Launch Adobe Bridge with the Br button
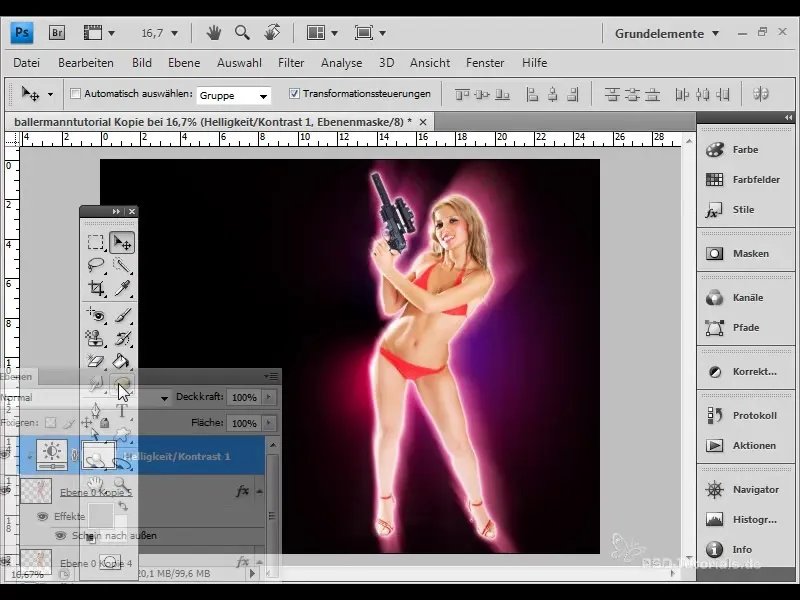This screenshot has width=800, height=600. [57, 33]
